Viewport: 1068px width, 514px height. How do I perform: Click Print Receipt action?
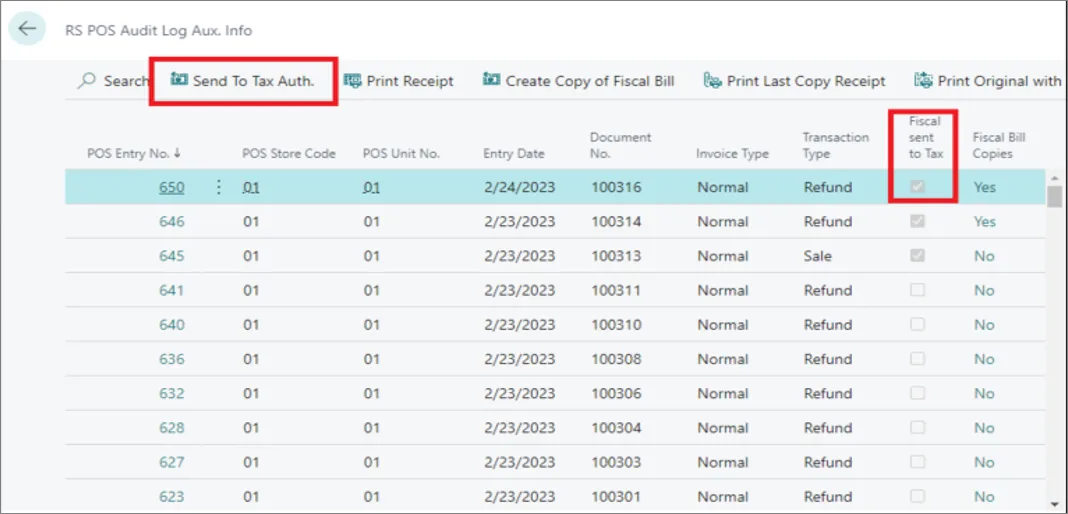pyautogui.click(x=398, y=81)
